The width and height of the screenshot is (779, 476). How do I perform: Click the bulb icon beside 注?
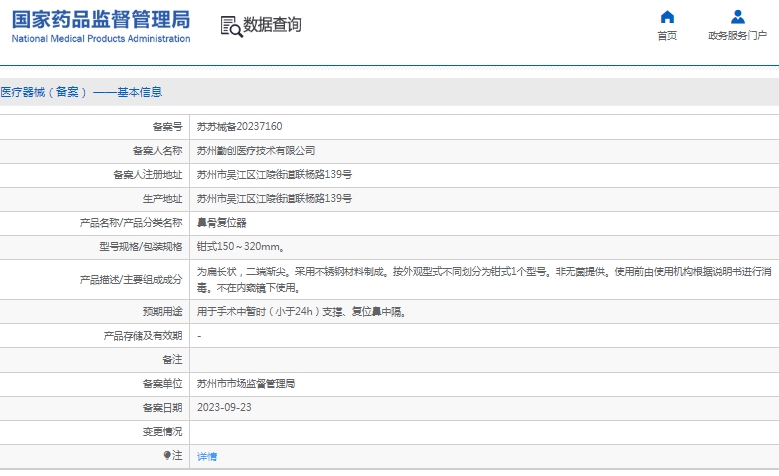[x=167, y=455]
